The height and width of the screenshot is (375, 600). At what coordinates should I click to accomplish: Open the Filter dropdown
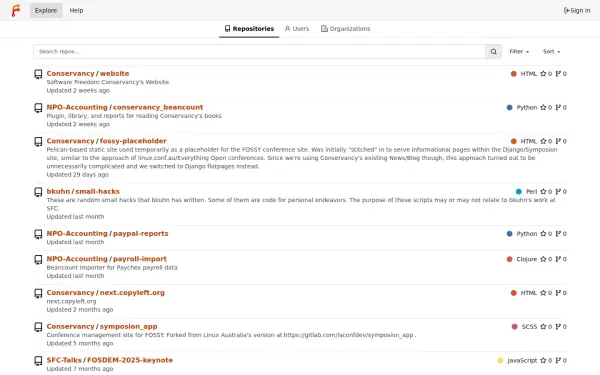pos(519,52)
